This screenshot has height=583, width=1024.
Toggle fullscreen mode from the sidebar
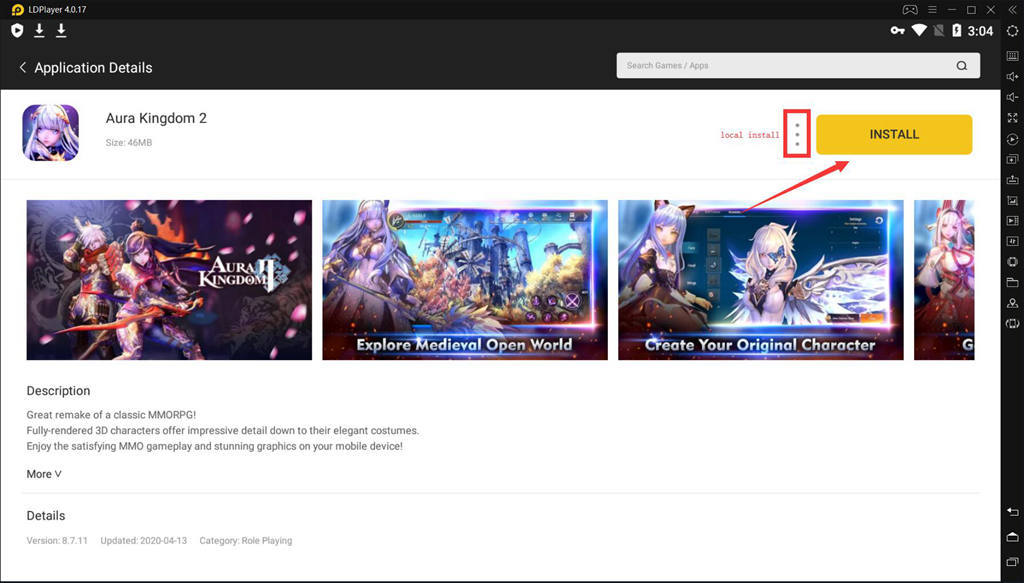pyautogui.click(x=1012, y=118)
